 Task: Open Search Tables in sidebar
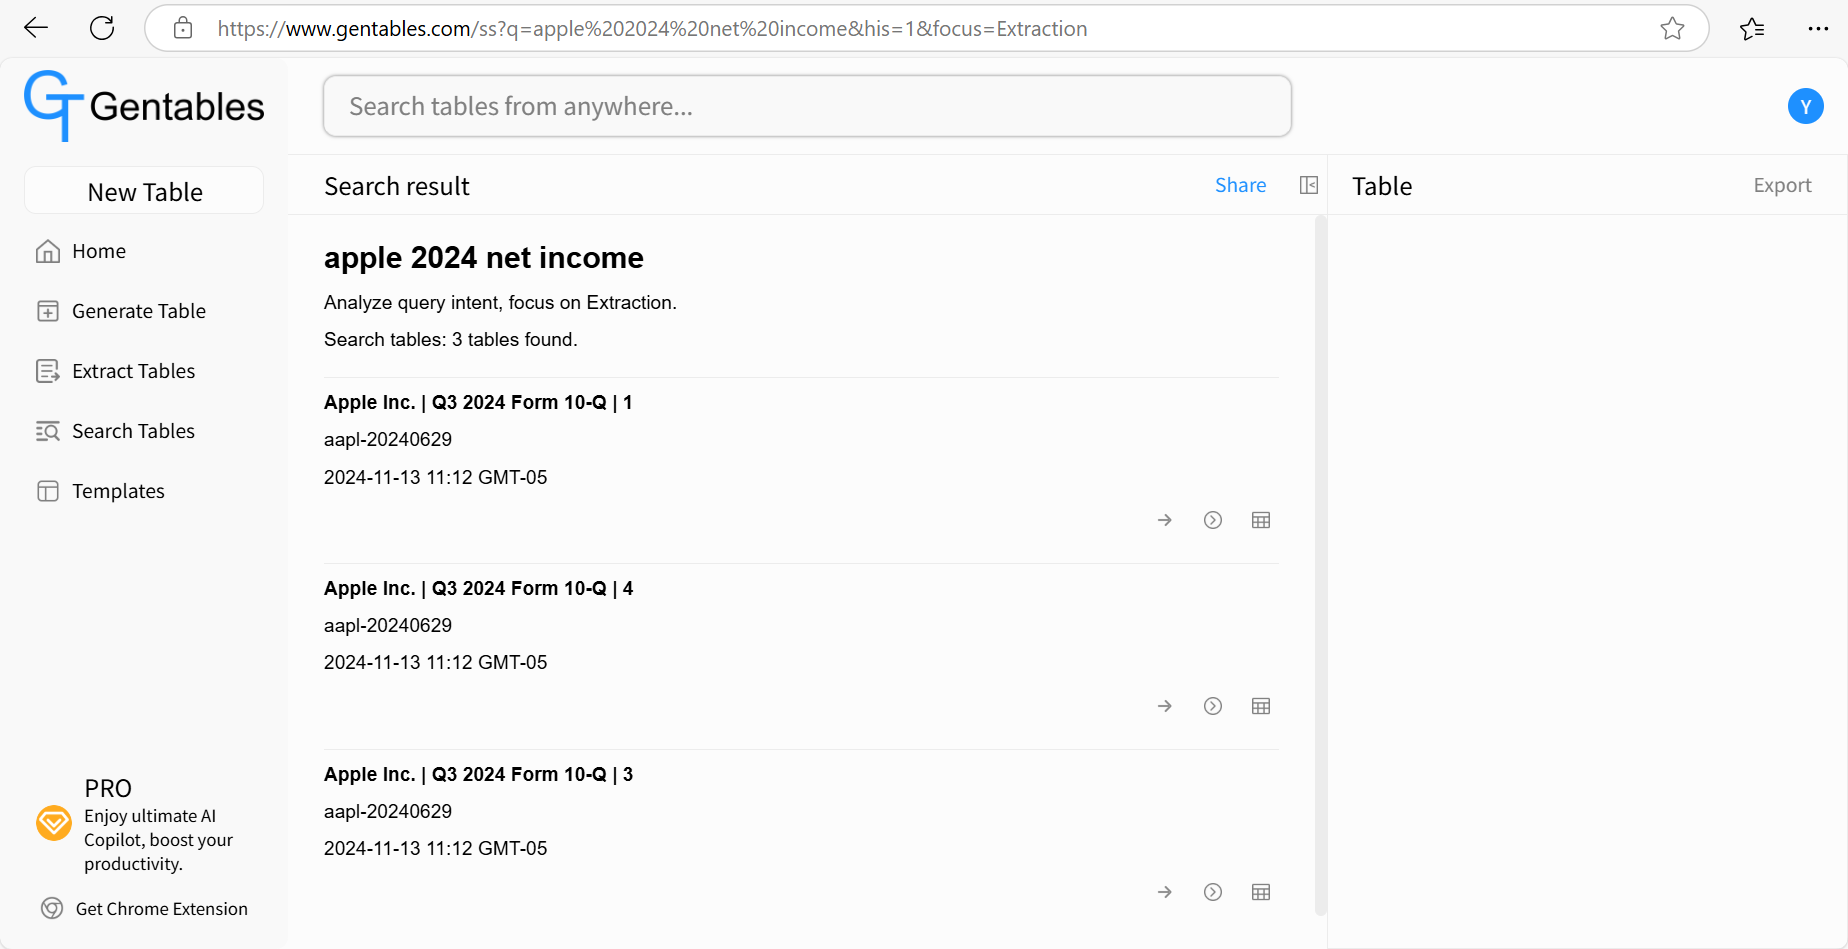(116, 431)
